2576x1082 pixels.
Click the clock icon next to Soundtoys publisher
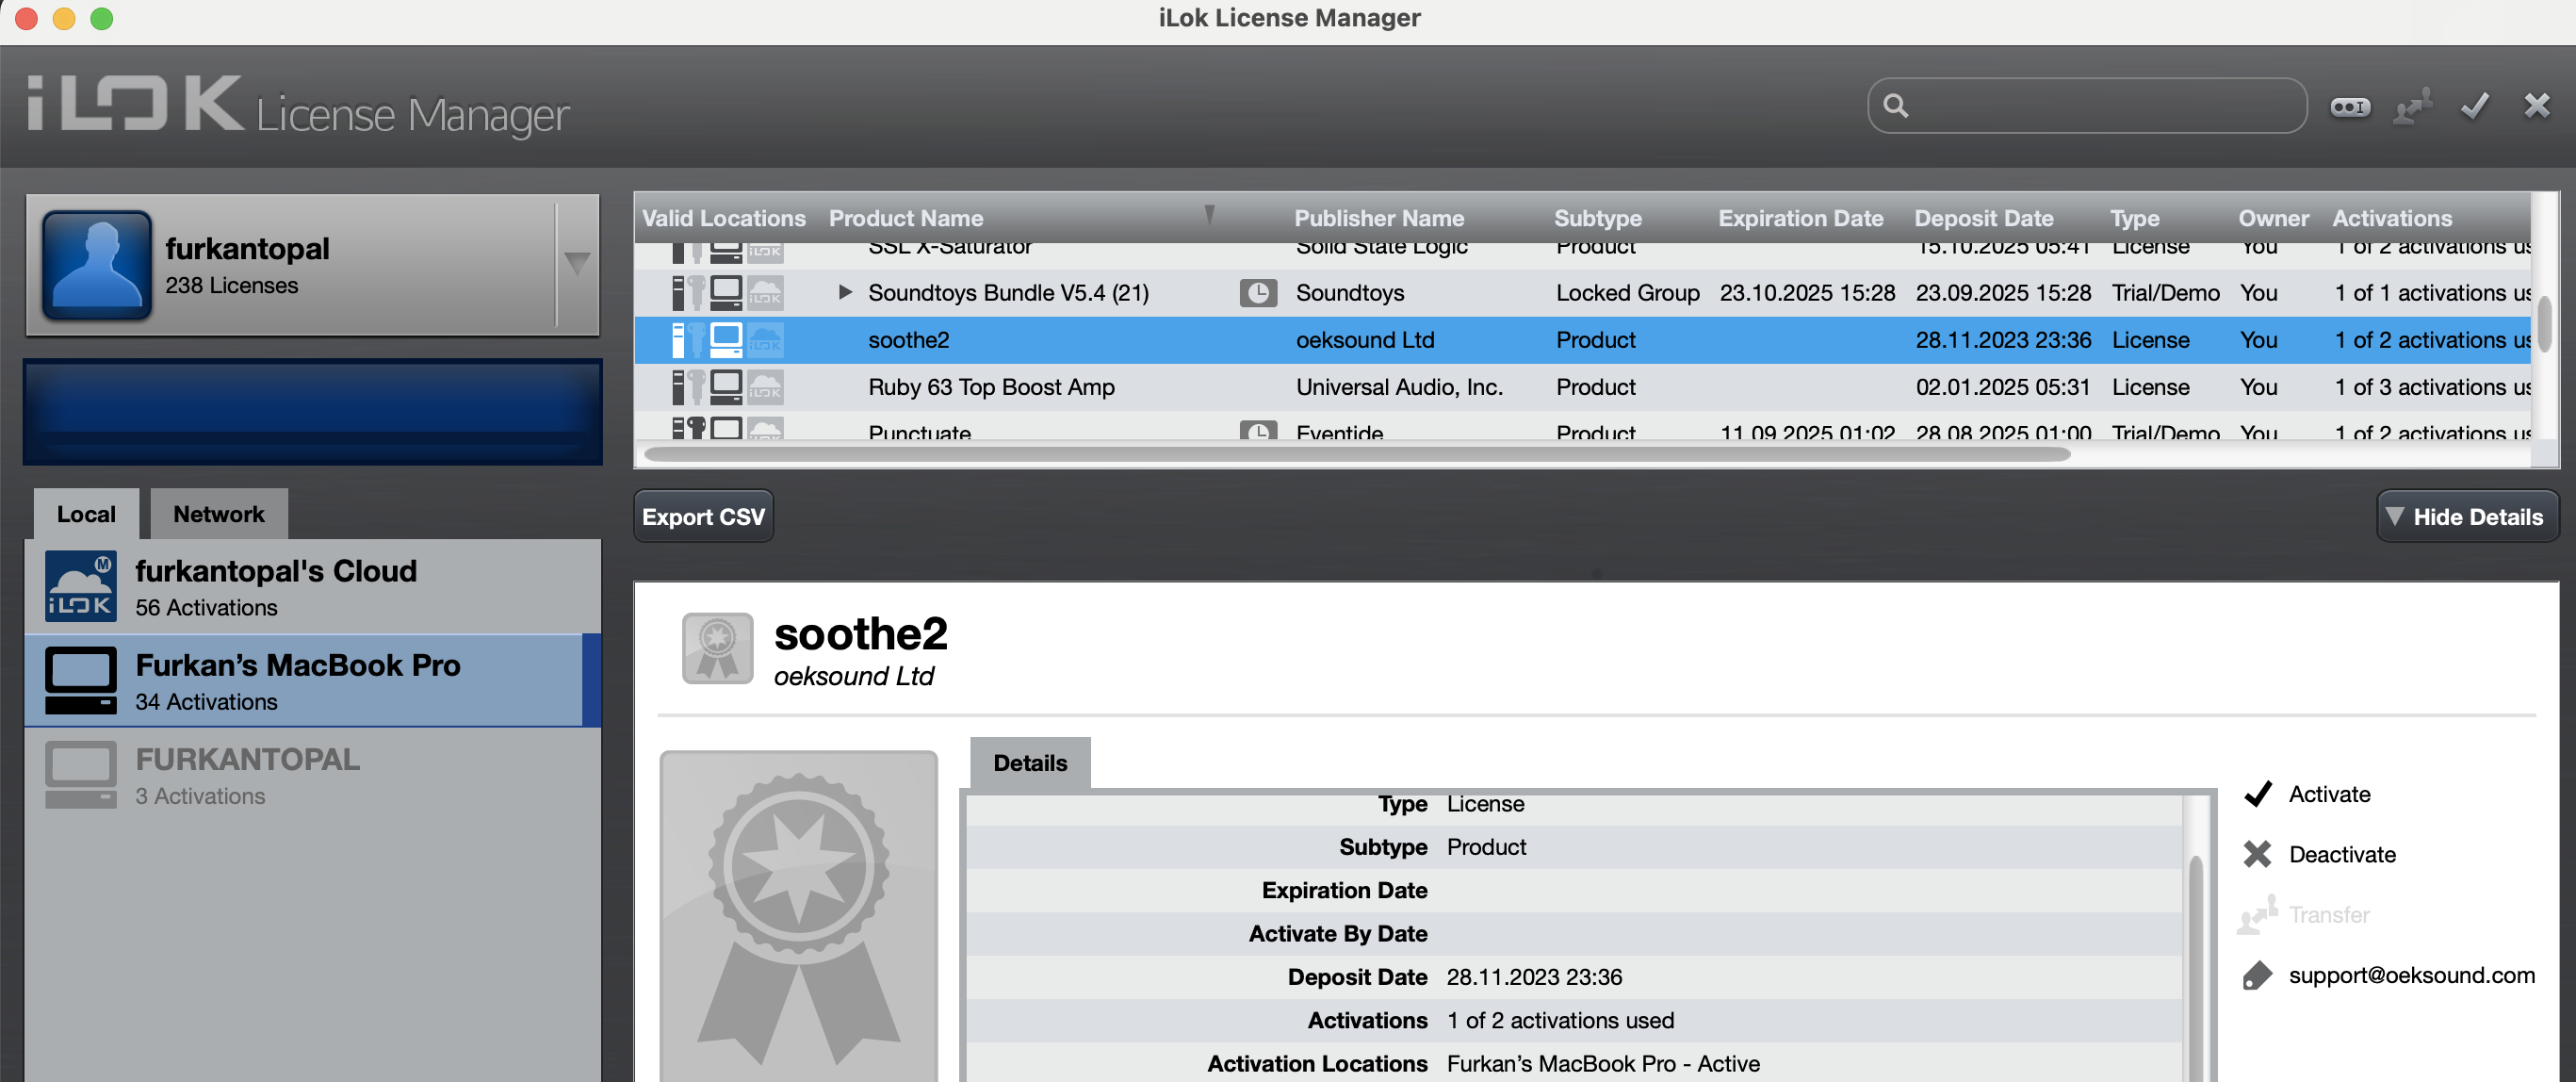point(1258,293)
